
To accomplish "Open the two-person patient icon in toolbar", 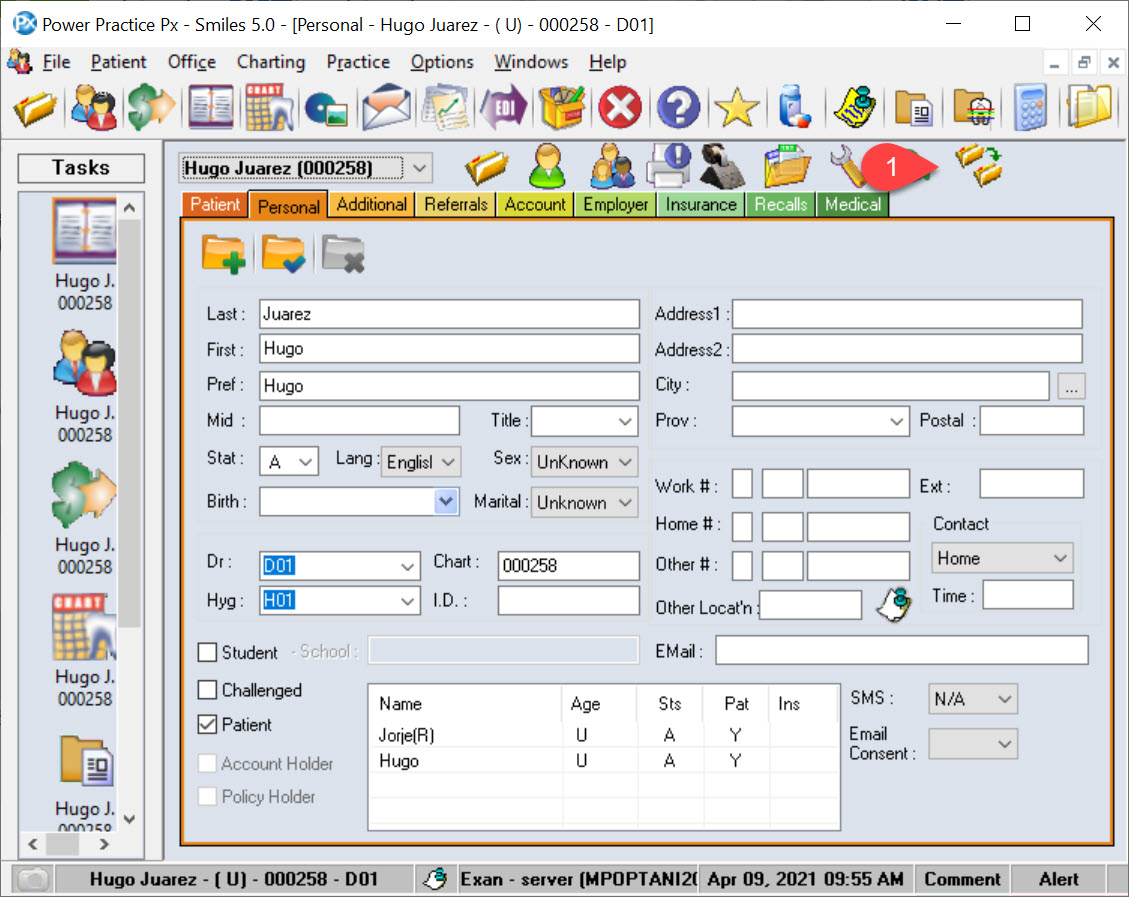I will 94,108.
